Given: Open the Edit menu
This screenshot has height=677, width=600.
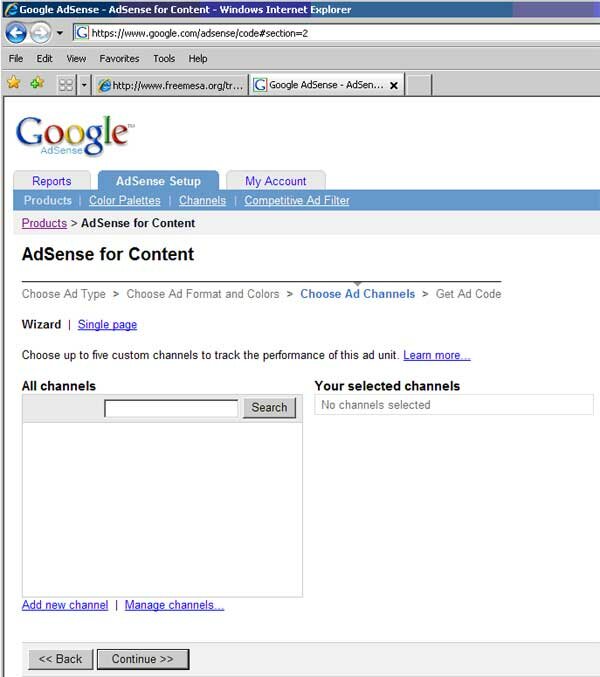Looking at the screenshot, I should [x=44, y=58].
